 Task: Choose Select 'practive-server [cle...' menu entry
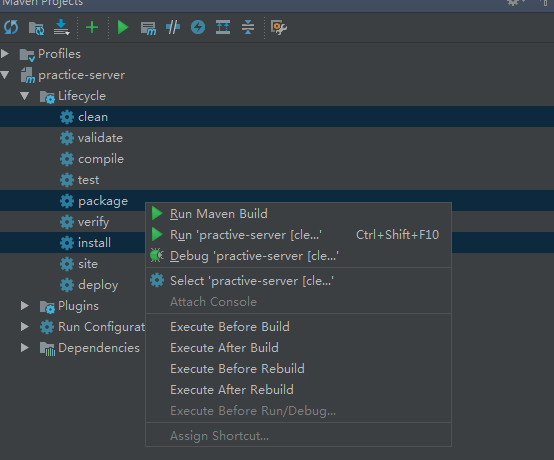coord(299,281)
